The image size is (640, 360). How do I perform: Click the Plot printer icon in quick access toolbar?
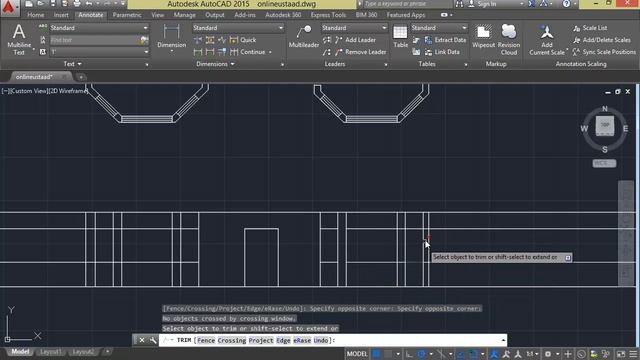(x=77, y=4)
